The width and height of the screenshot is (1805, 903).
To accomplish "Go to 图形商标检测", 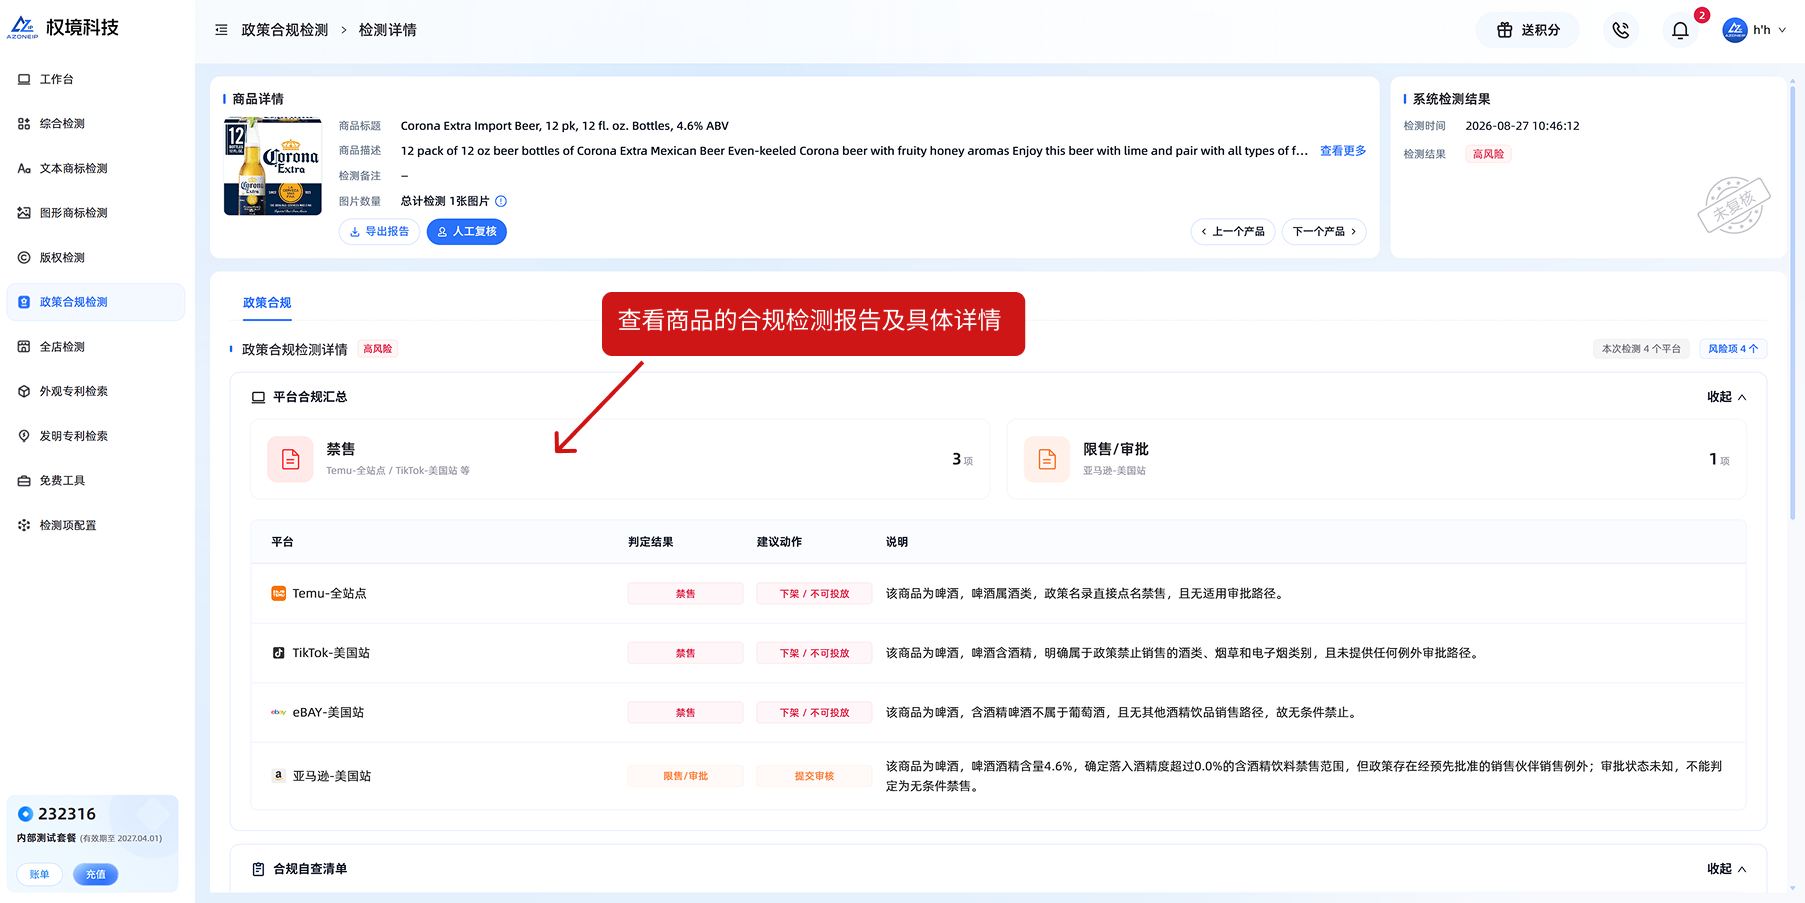I will pyautogui.click(x=95, y=213).
